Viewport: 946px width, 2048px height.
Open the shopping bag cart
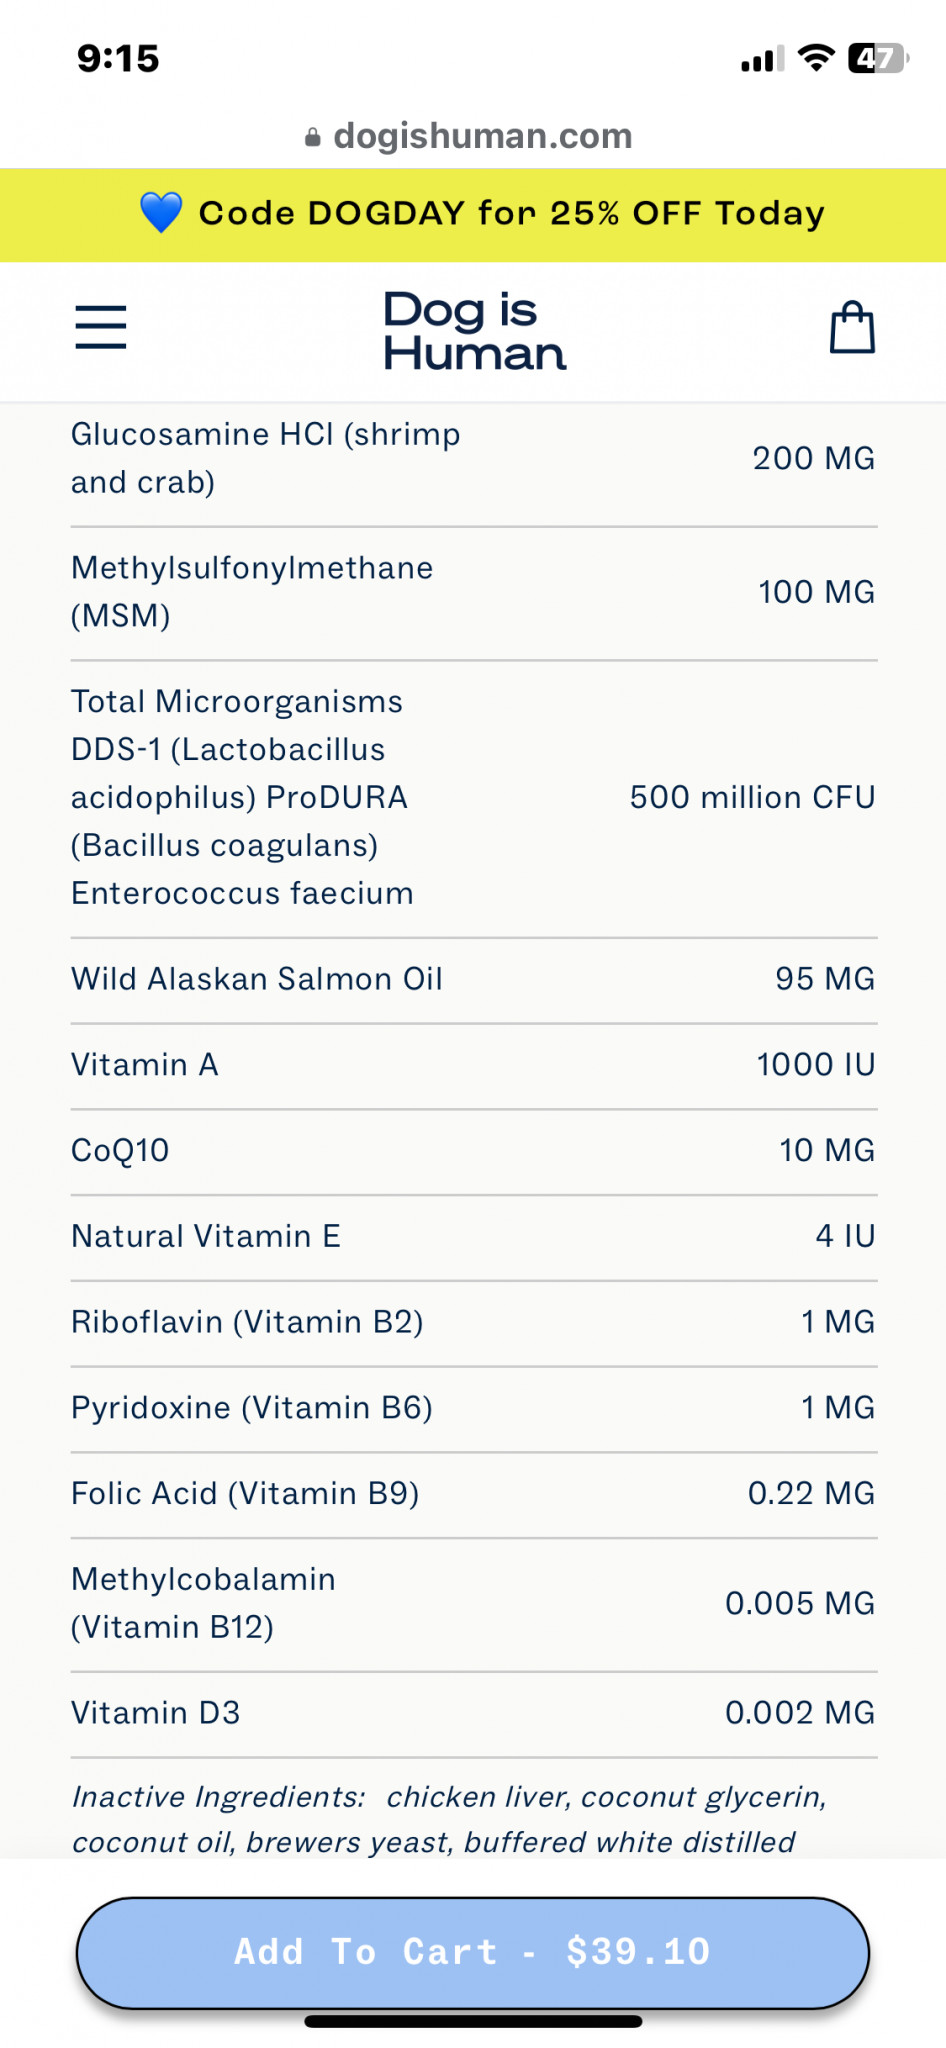852,327
